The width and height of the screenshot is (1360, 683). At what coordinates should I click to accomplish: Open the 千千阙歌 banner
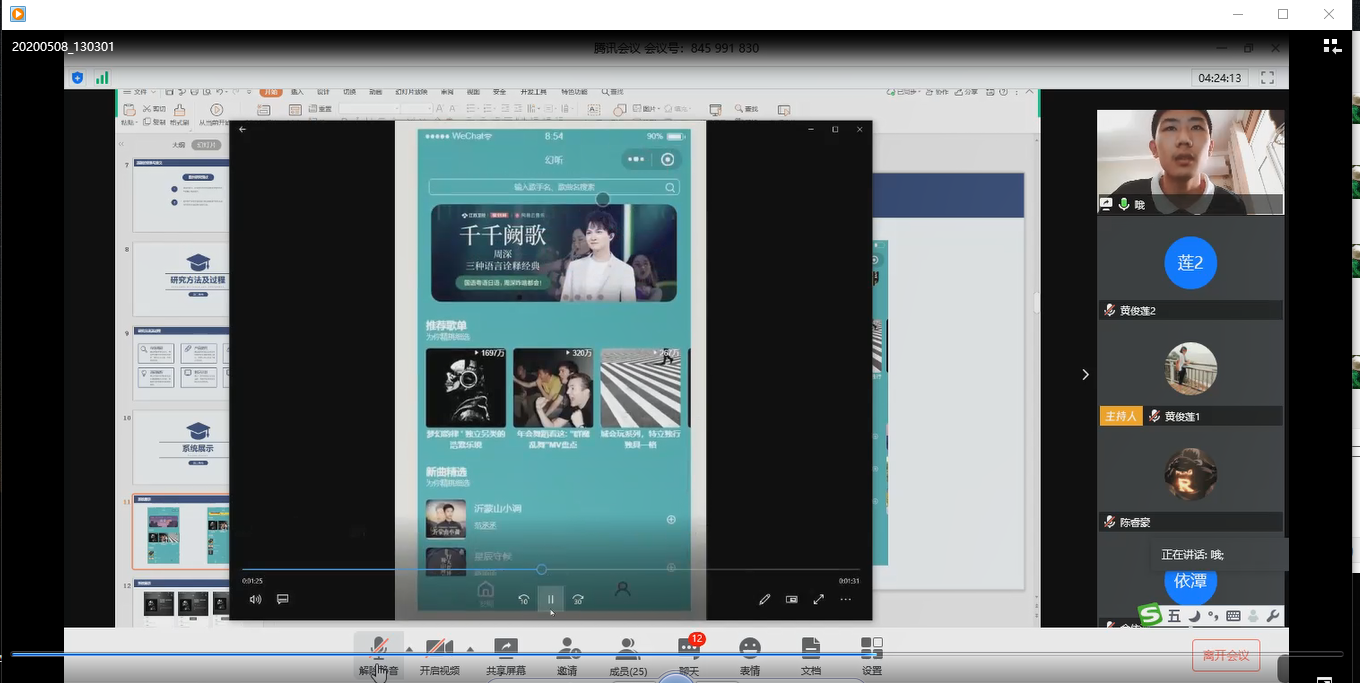click(554, 253)
